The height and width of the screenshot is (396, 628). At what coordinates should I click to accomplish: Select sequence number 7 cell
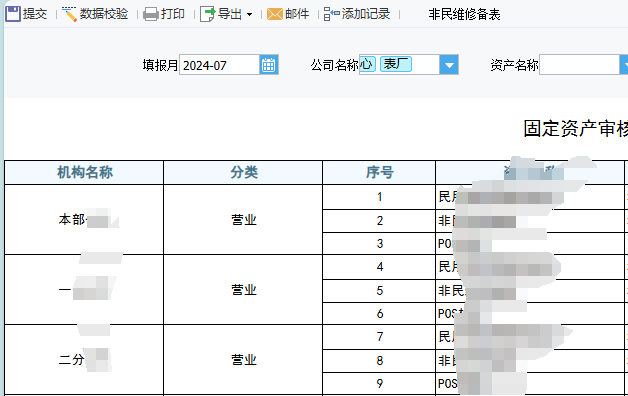(x=379, y=337)
